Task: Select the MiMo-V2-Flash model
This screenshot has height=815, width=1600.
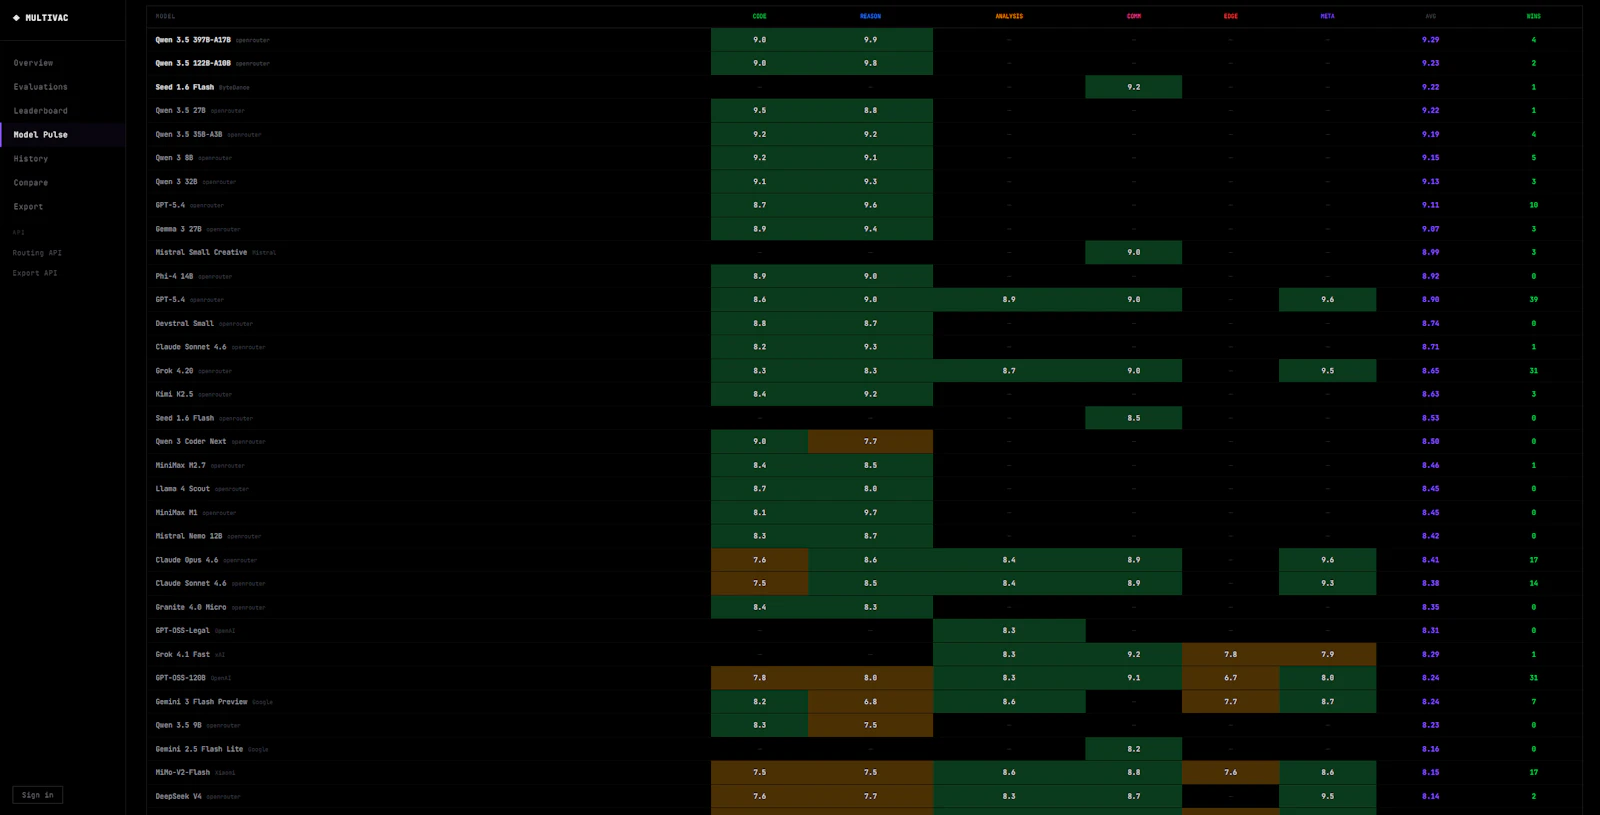Action: click(x=182, y=772)
